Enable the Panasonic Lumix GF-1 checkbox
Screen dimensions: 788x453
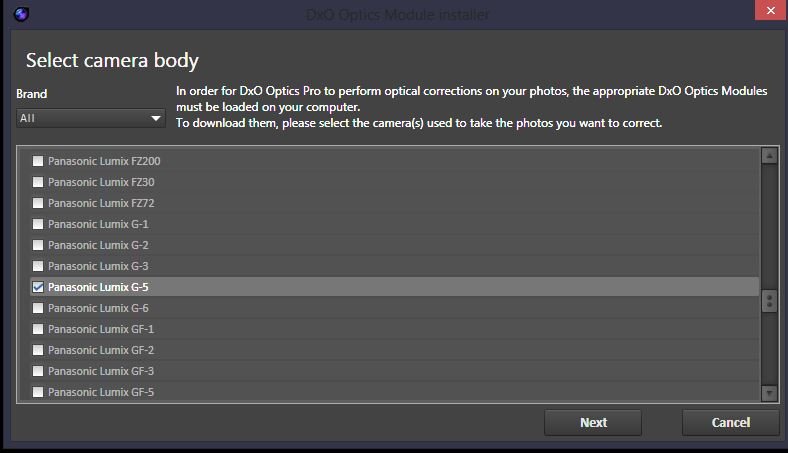point(38,329)
